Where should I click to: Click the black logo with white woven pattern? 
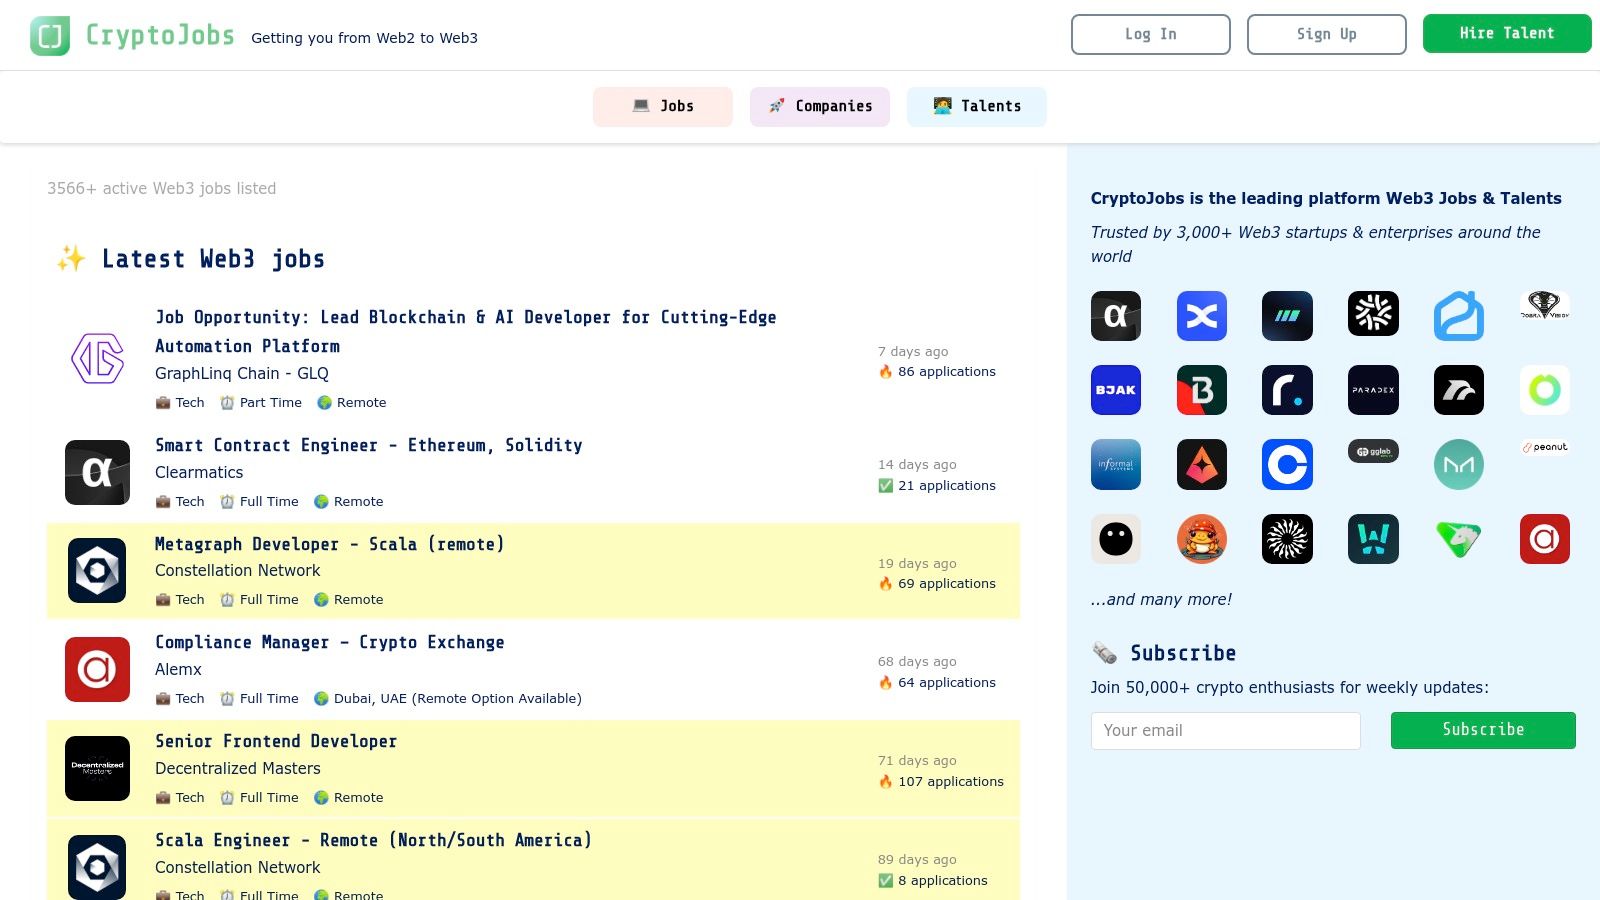click(x=1373, y=314)
